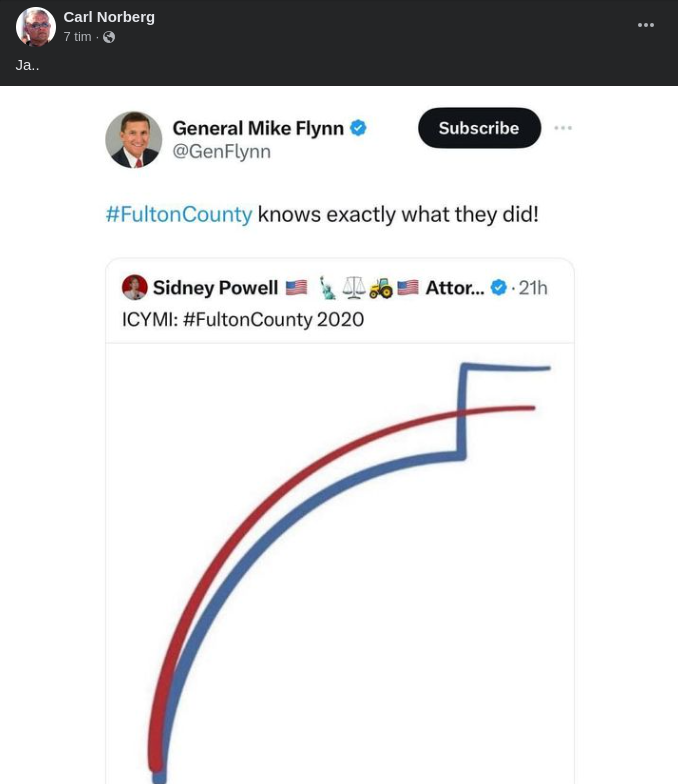Image resolution: width=678 pixels, height=784 pixels.
Task: Click the Statue of Liberty emoji icon
Action: [327, 289]
